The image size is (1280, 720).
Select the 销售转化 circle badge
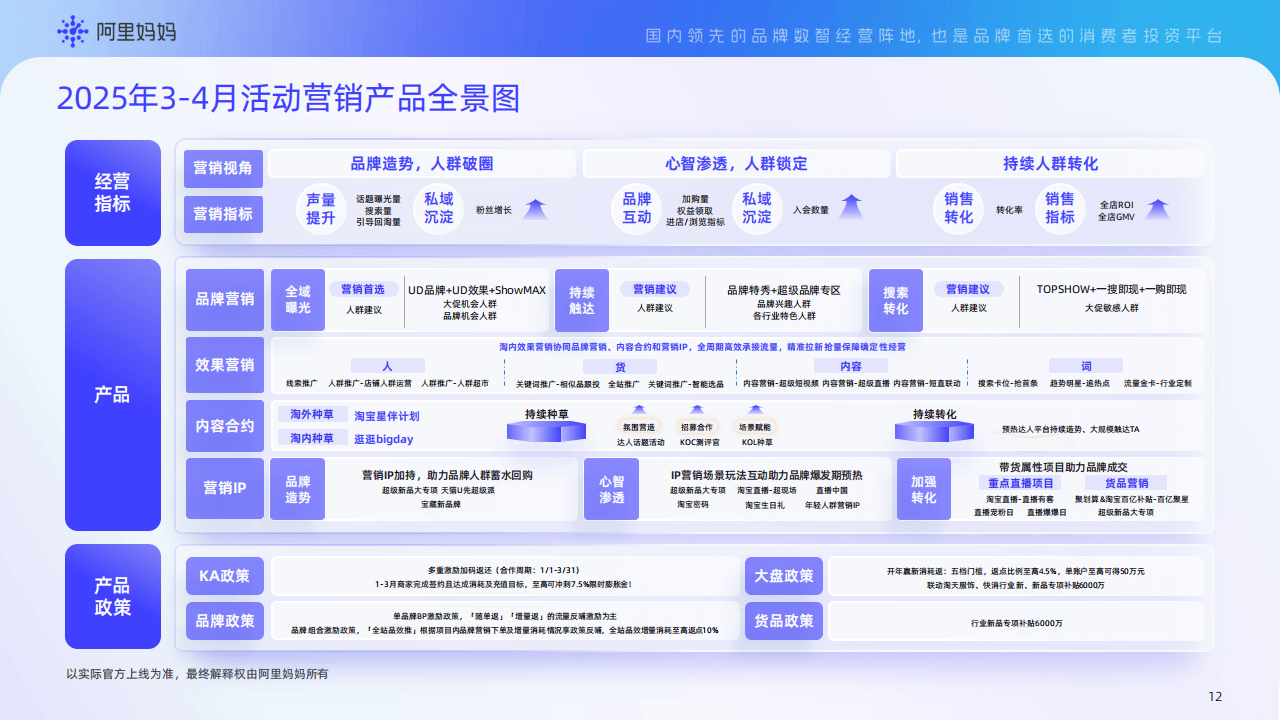coord(958,208)
